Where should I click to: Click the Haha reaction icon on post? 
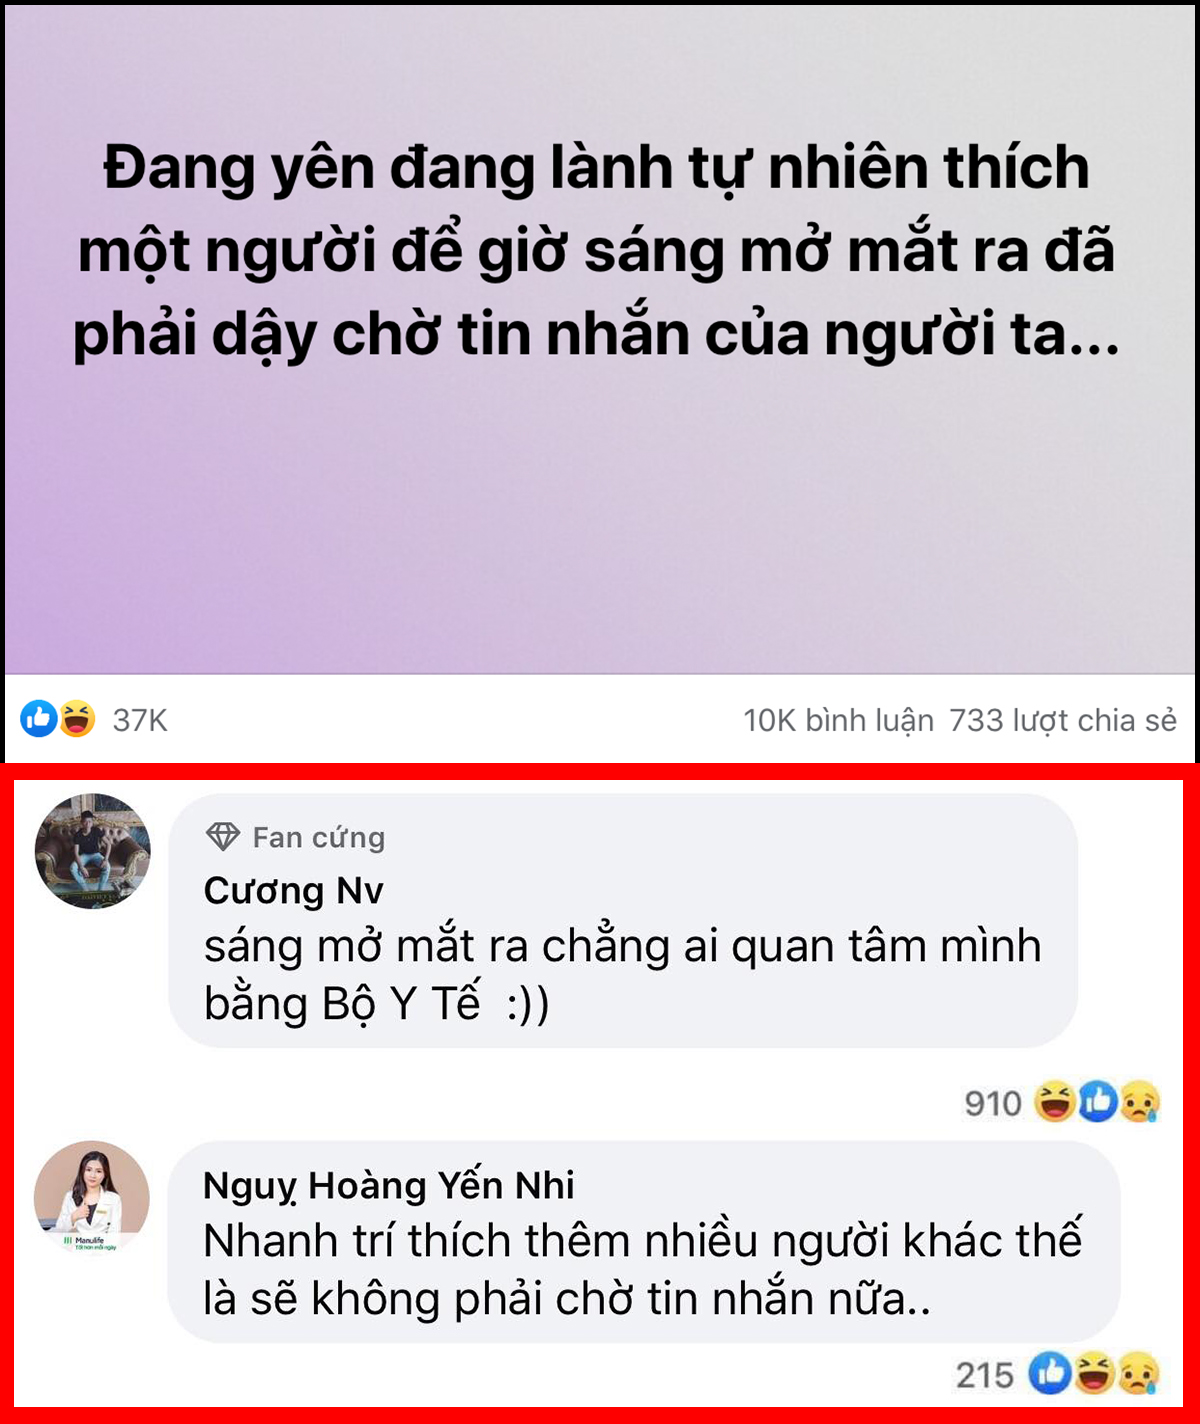(77, 718)
